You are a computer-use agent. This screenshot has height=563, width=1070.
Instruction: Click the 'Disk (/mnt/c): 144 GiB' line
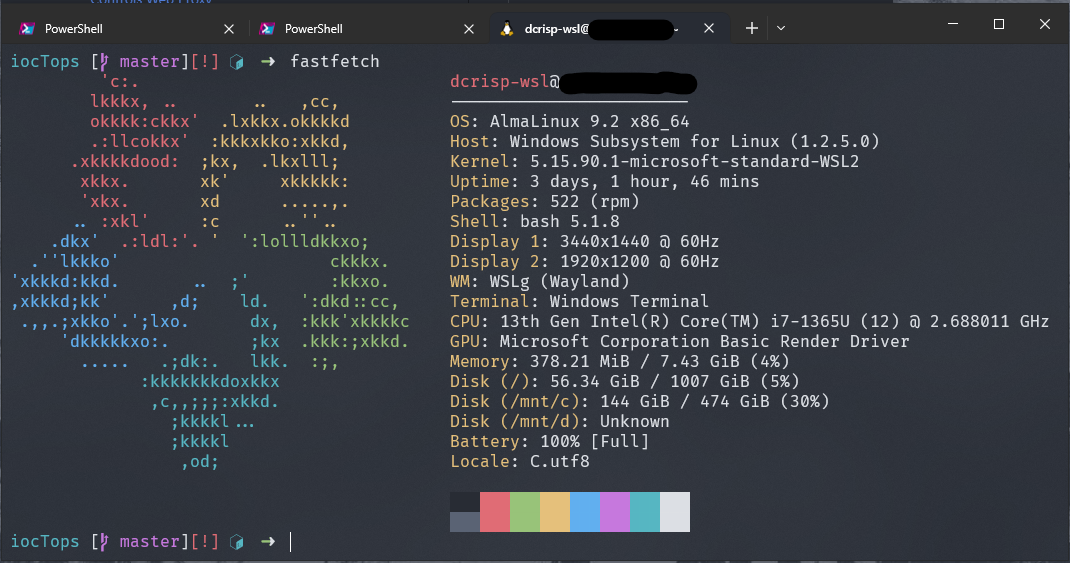[x=639, y=401]
